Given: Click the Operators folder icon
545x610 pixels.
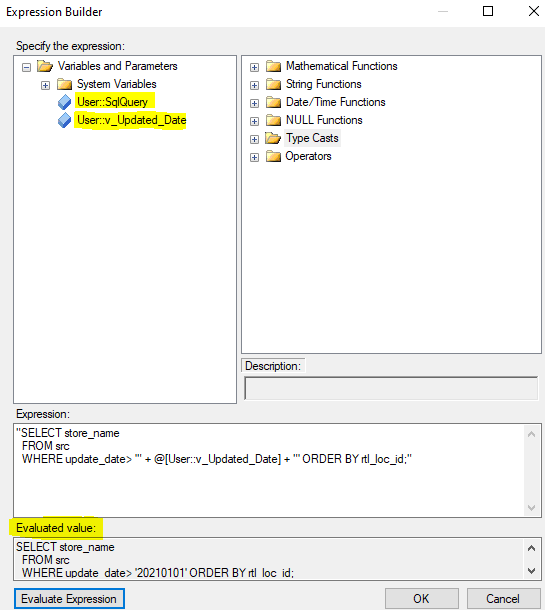Looking at the screenshot, I should (x=273, y=156).
